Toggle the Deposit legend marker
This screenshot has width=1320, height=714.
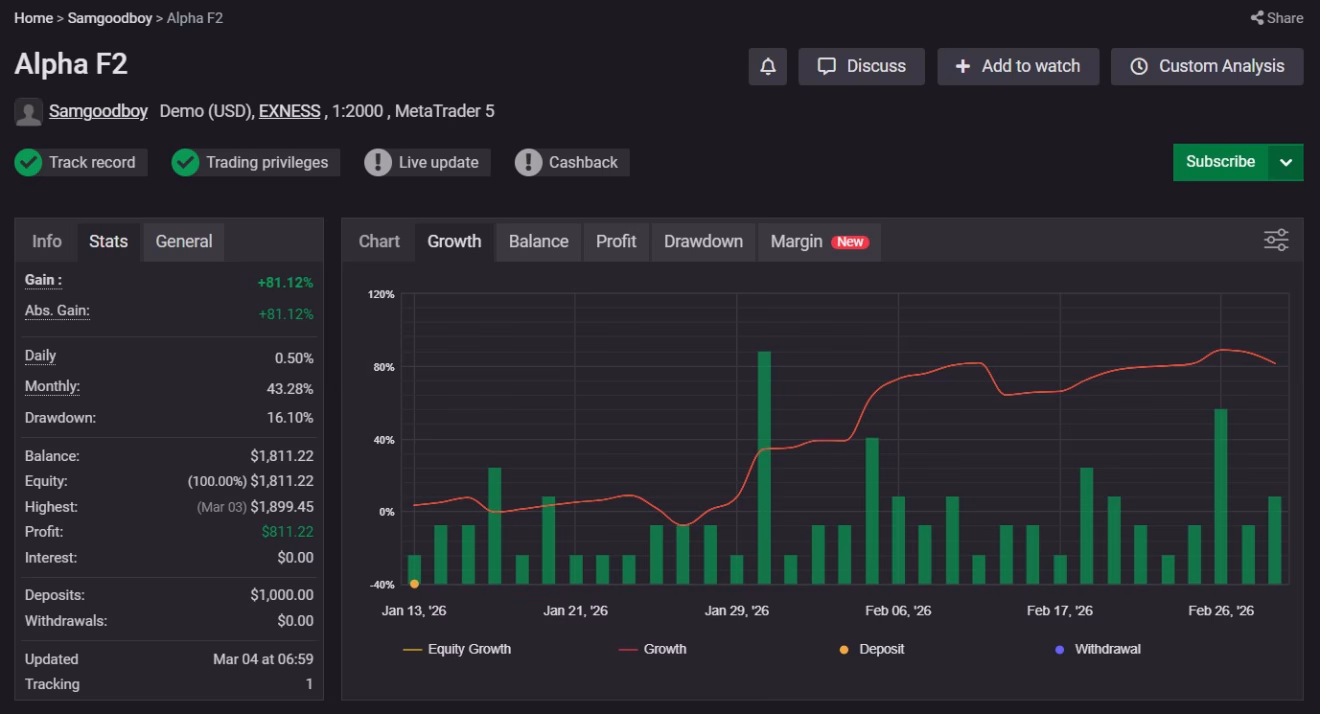pos(844,649)
